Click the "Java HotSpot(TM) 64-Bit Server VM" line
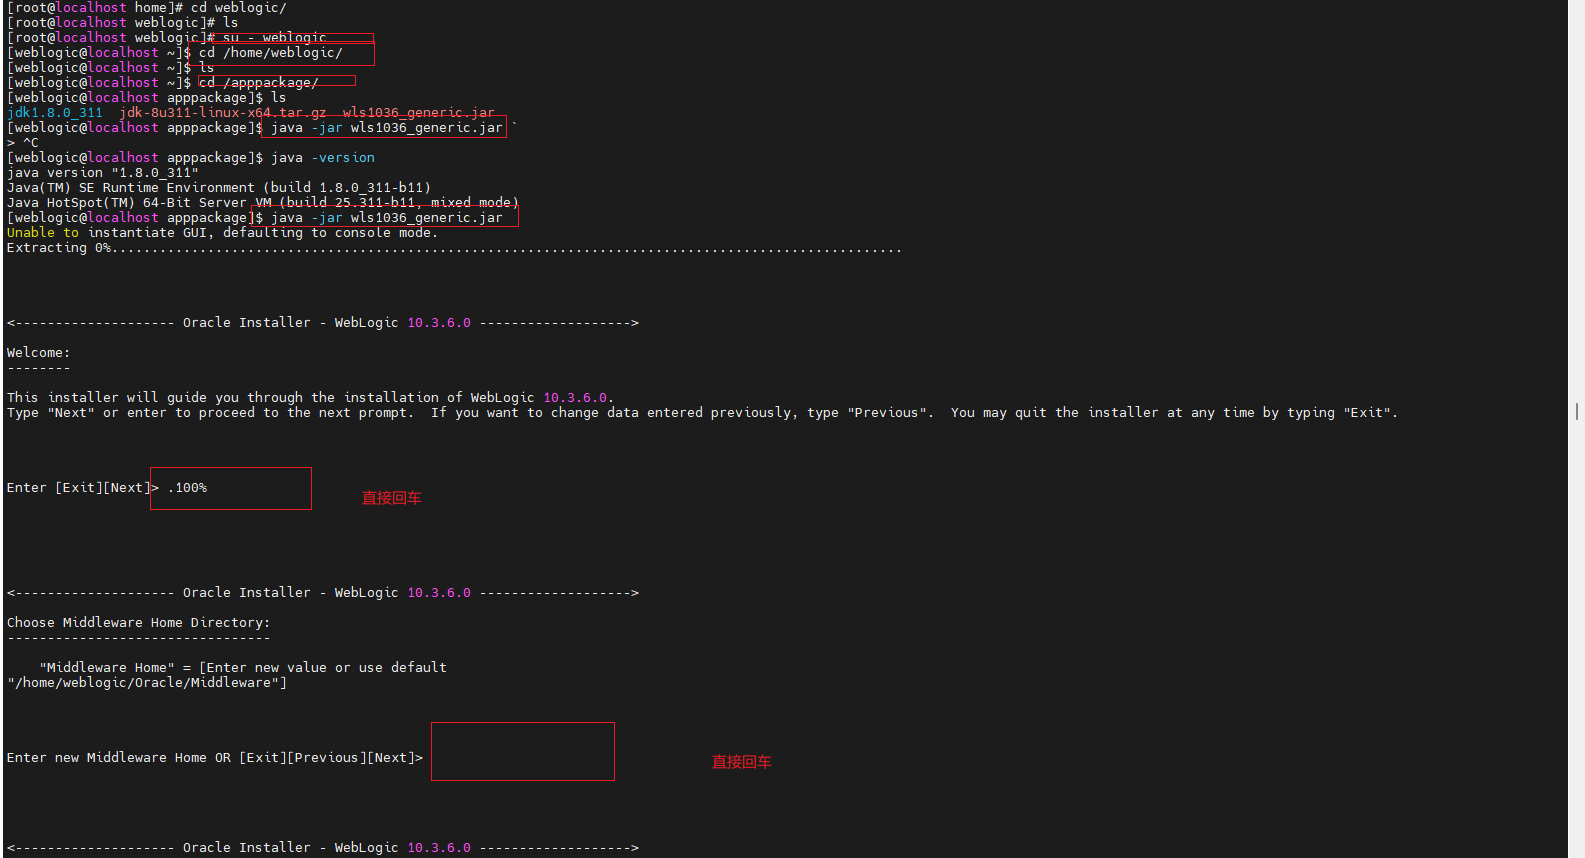This screenshot has height=858, width=1585. click(x=263, y=203)
